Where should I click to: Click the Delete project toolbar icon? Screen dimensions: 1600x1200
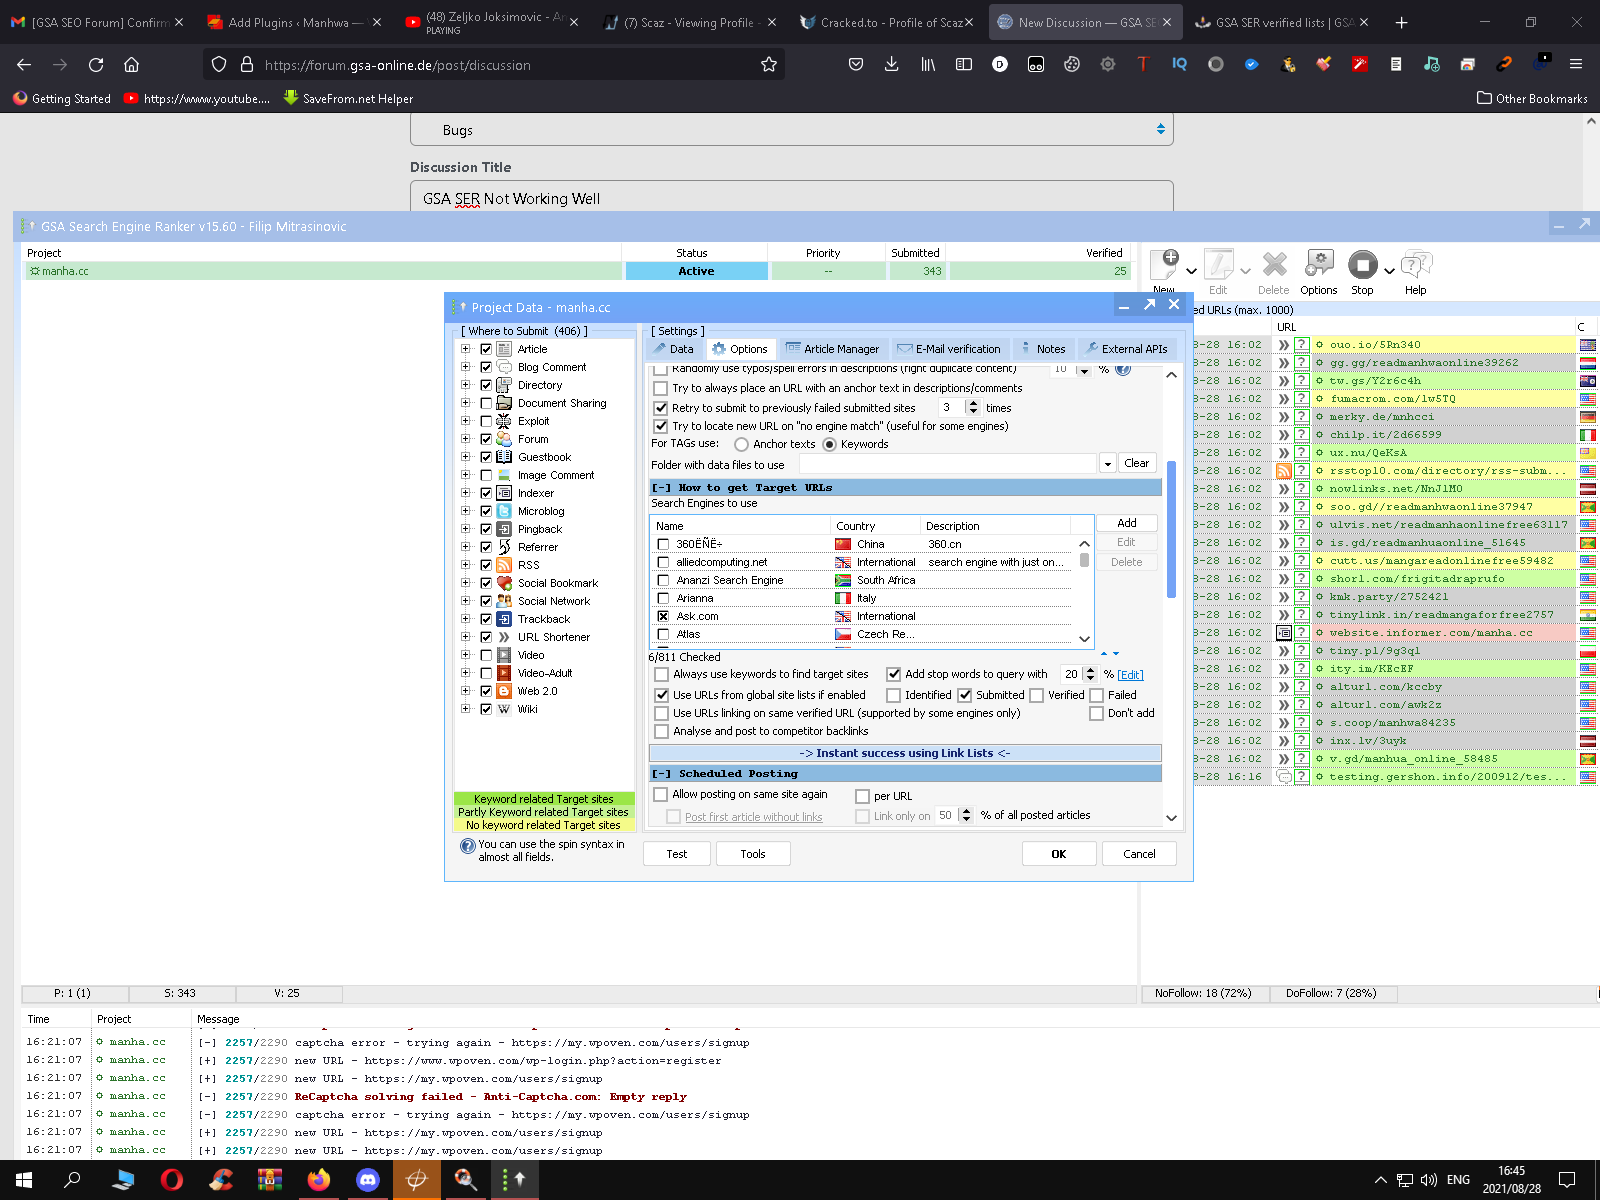(x=1274, y=264)
